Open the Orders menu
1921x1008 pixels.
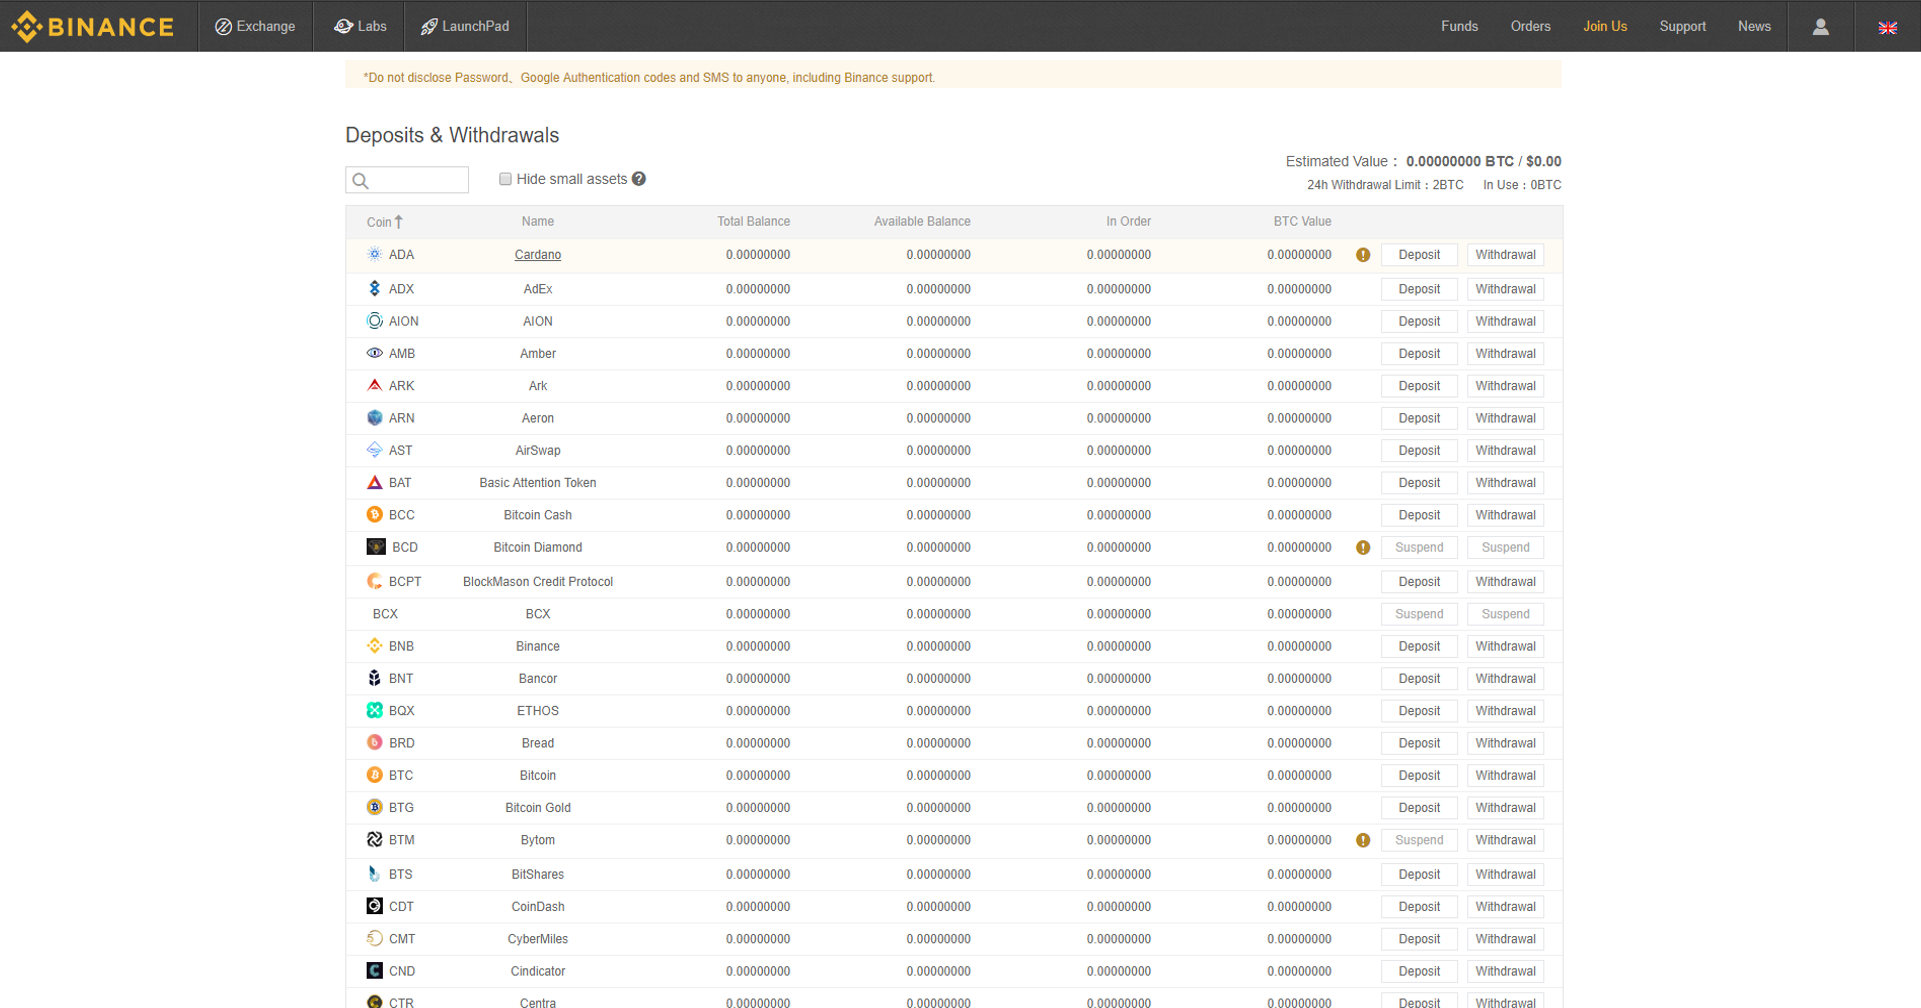(x=1530, y=27)
